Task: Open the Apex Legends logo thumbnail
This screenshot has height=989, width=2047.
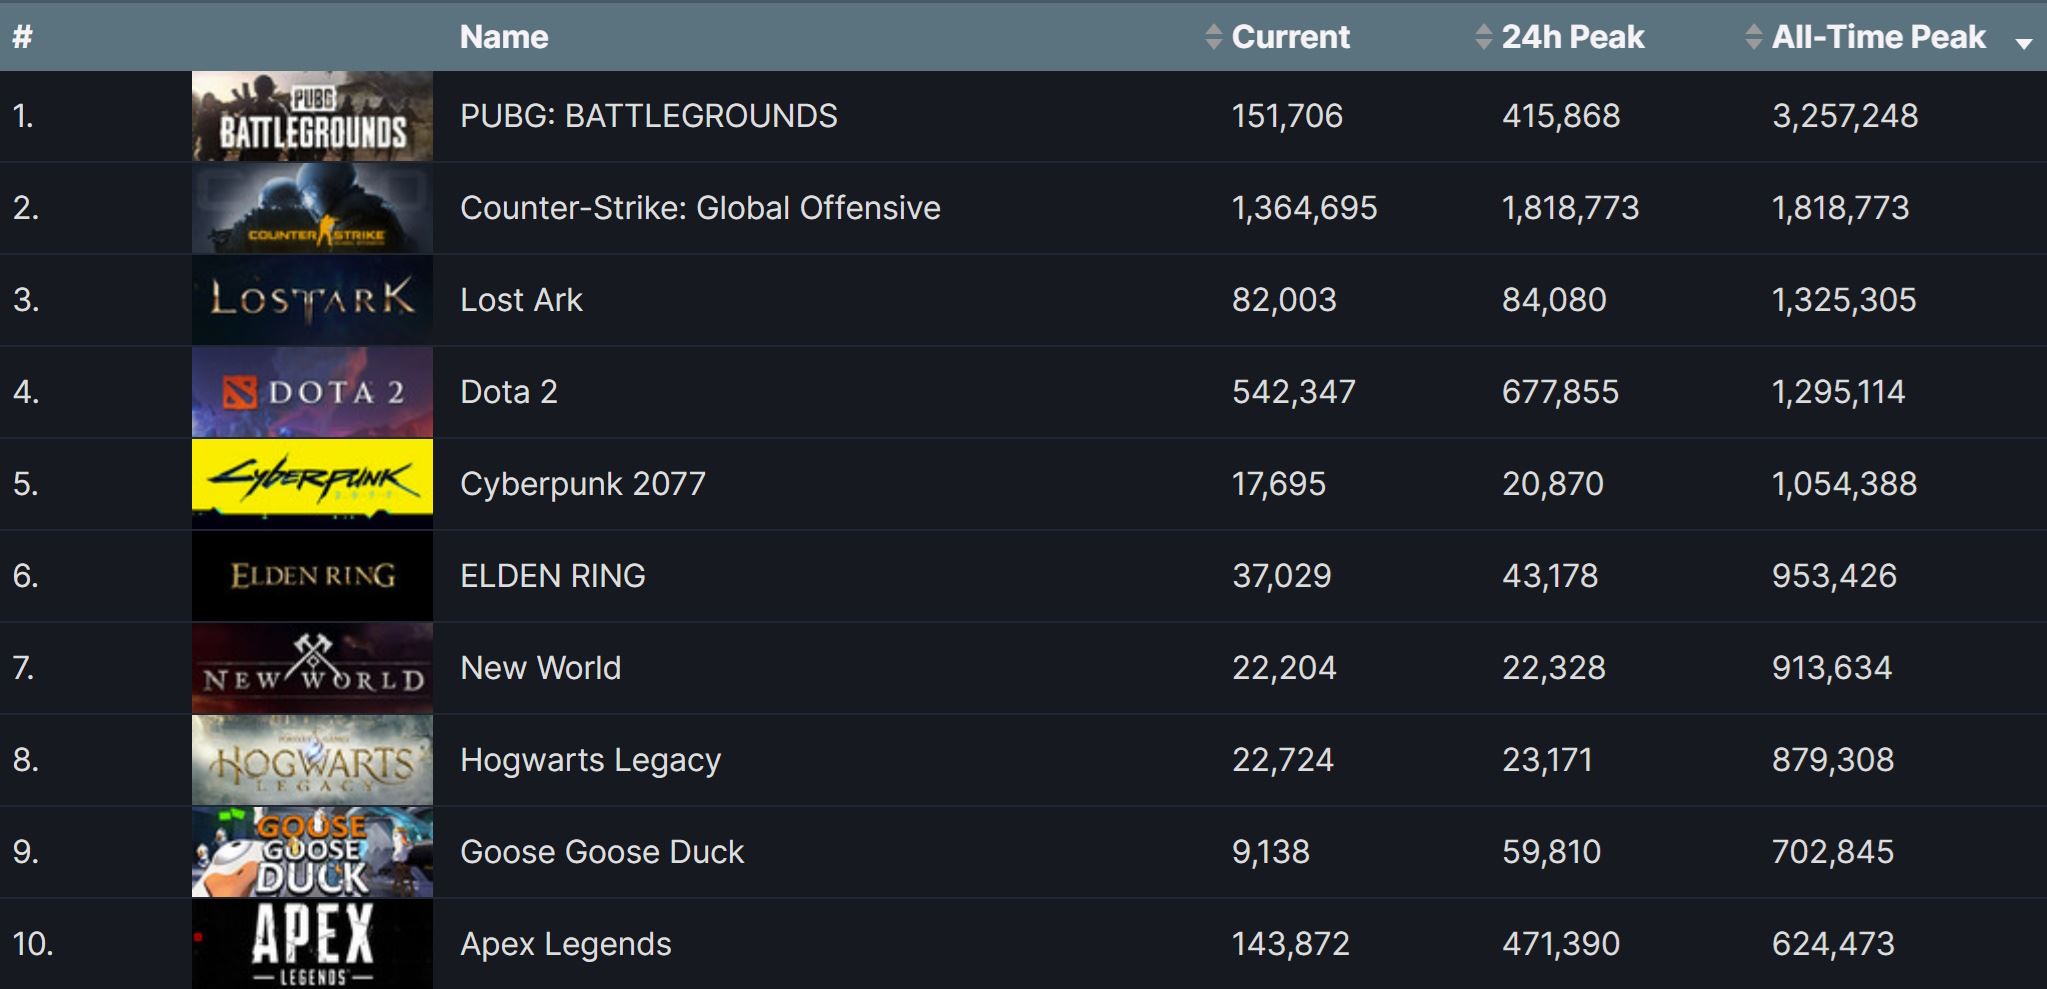Action: [312, 944]
